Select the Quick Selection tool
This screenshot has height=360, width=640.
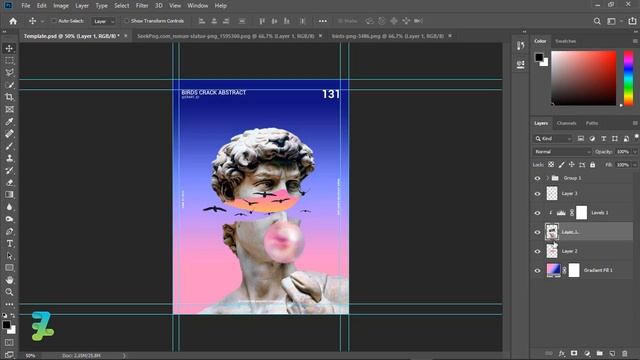coord(9,85)
